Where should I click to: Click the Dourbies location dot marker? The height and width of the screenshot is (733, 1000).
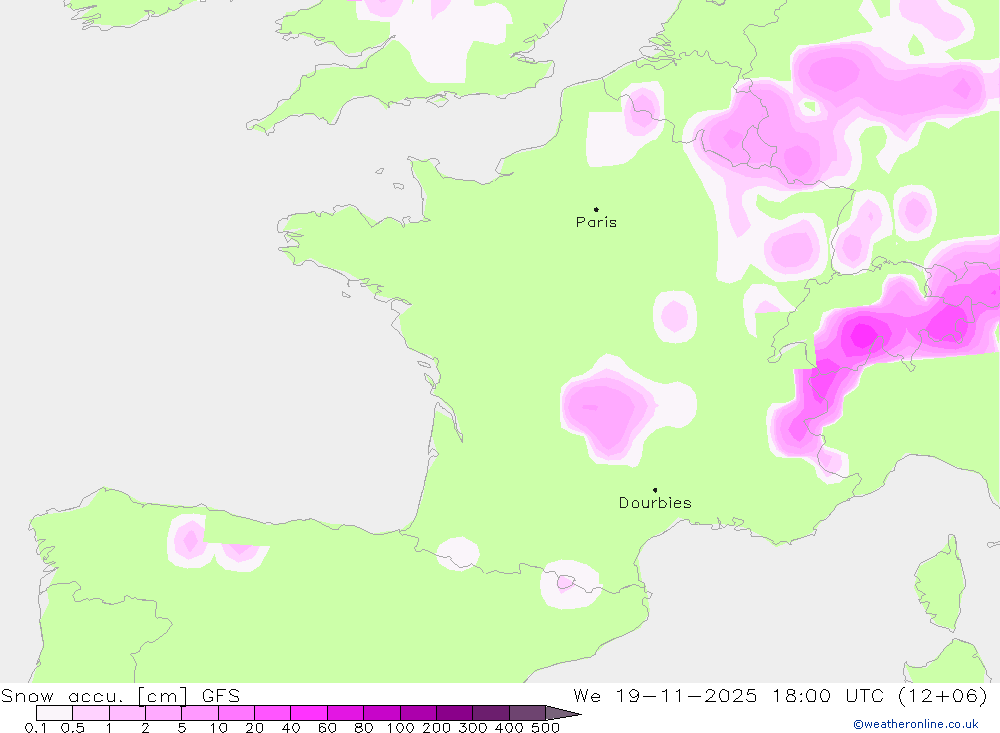point(655,490)
